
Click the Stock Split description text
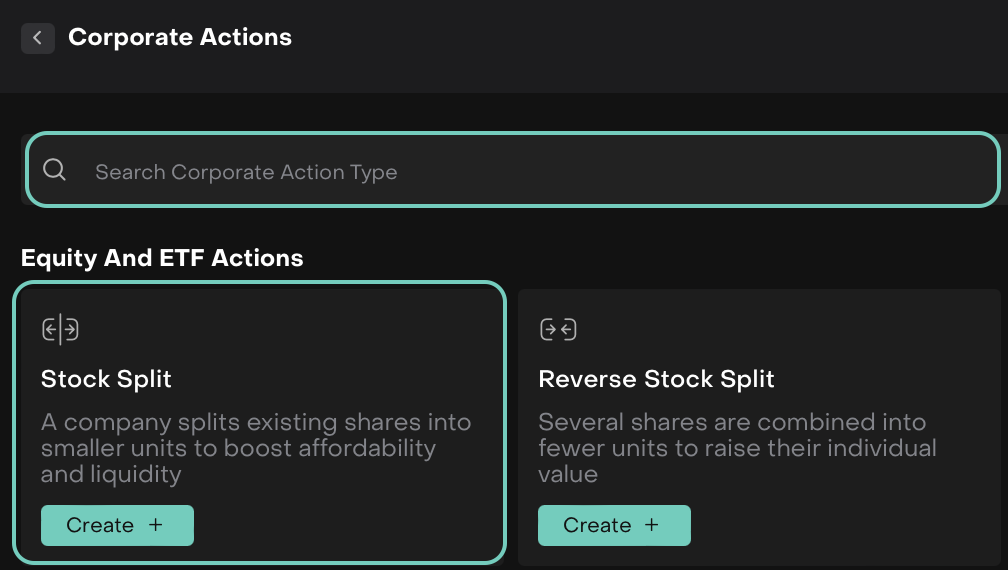pyautogui.click(x=255, y=448)
